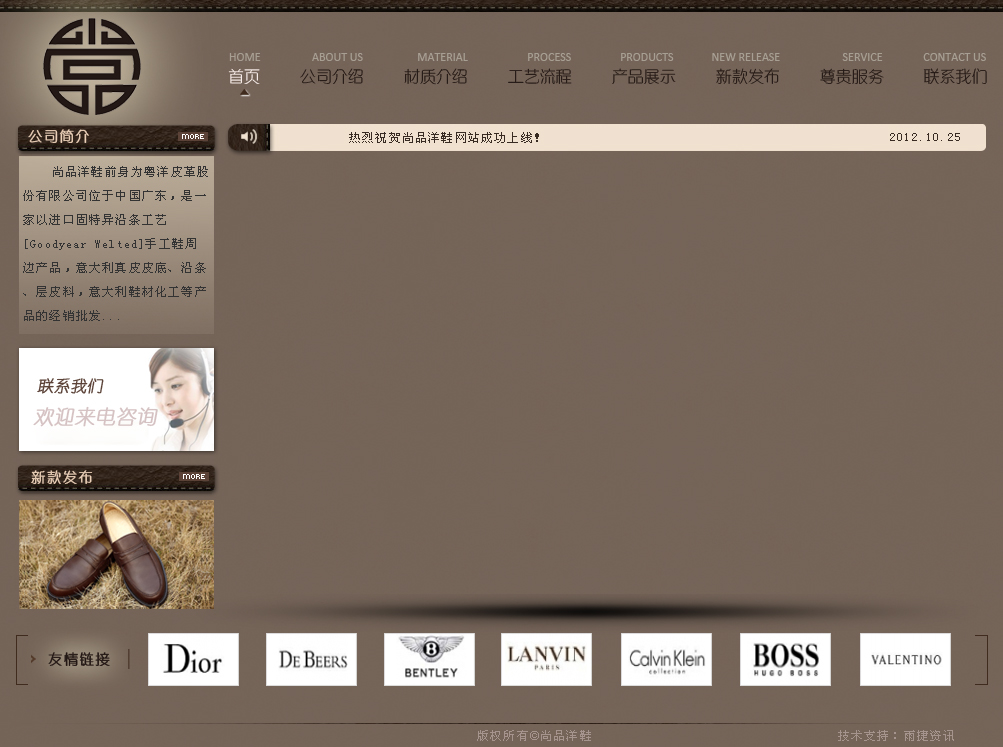Open the Lanvin Paris logo link
This screenshot has height=747, width=1003.
coord(546,659)
